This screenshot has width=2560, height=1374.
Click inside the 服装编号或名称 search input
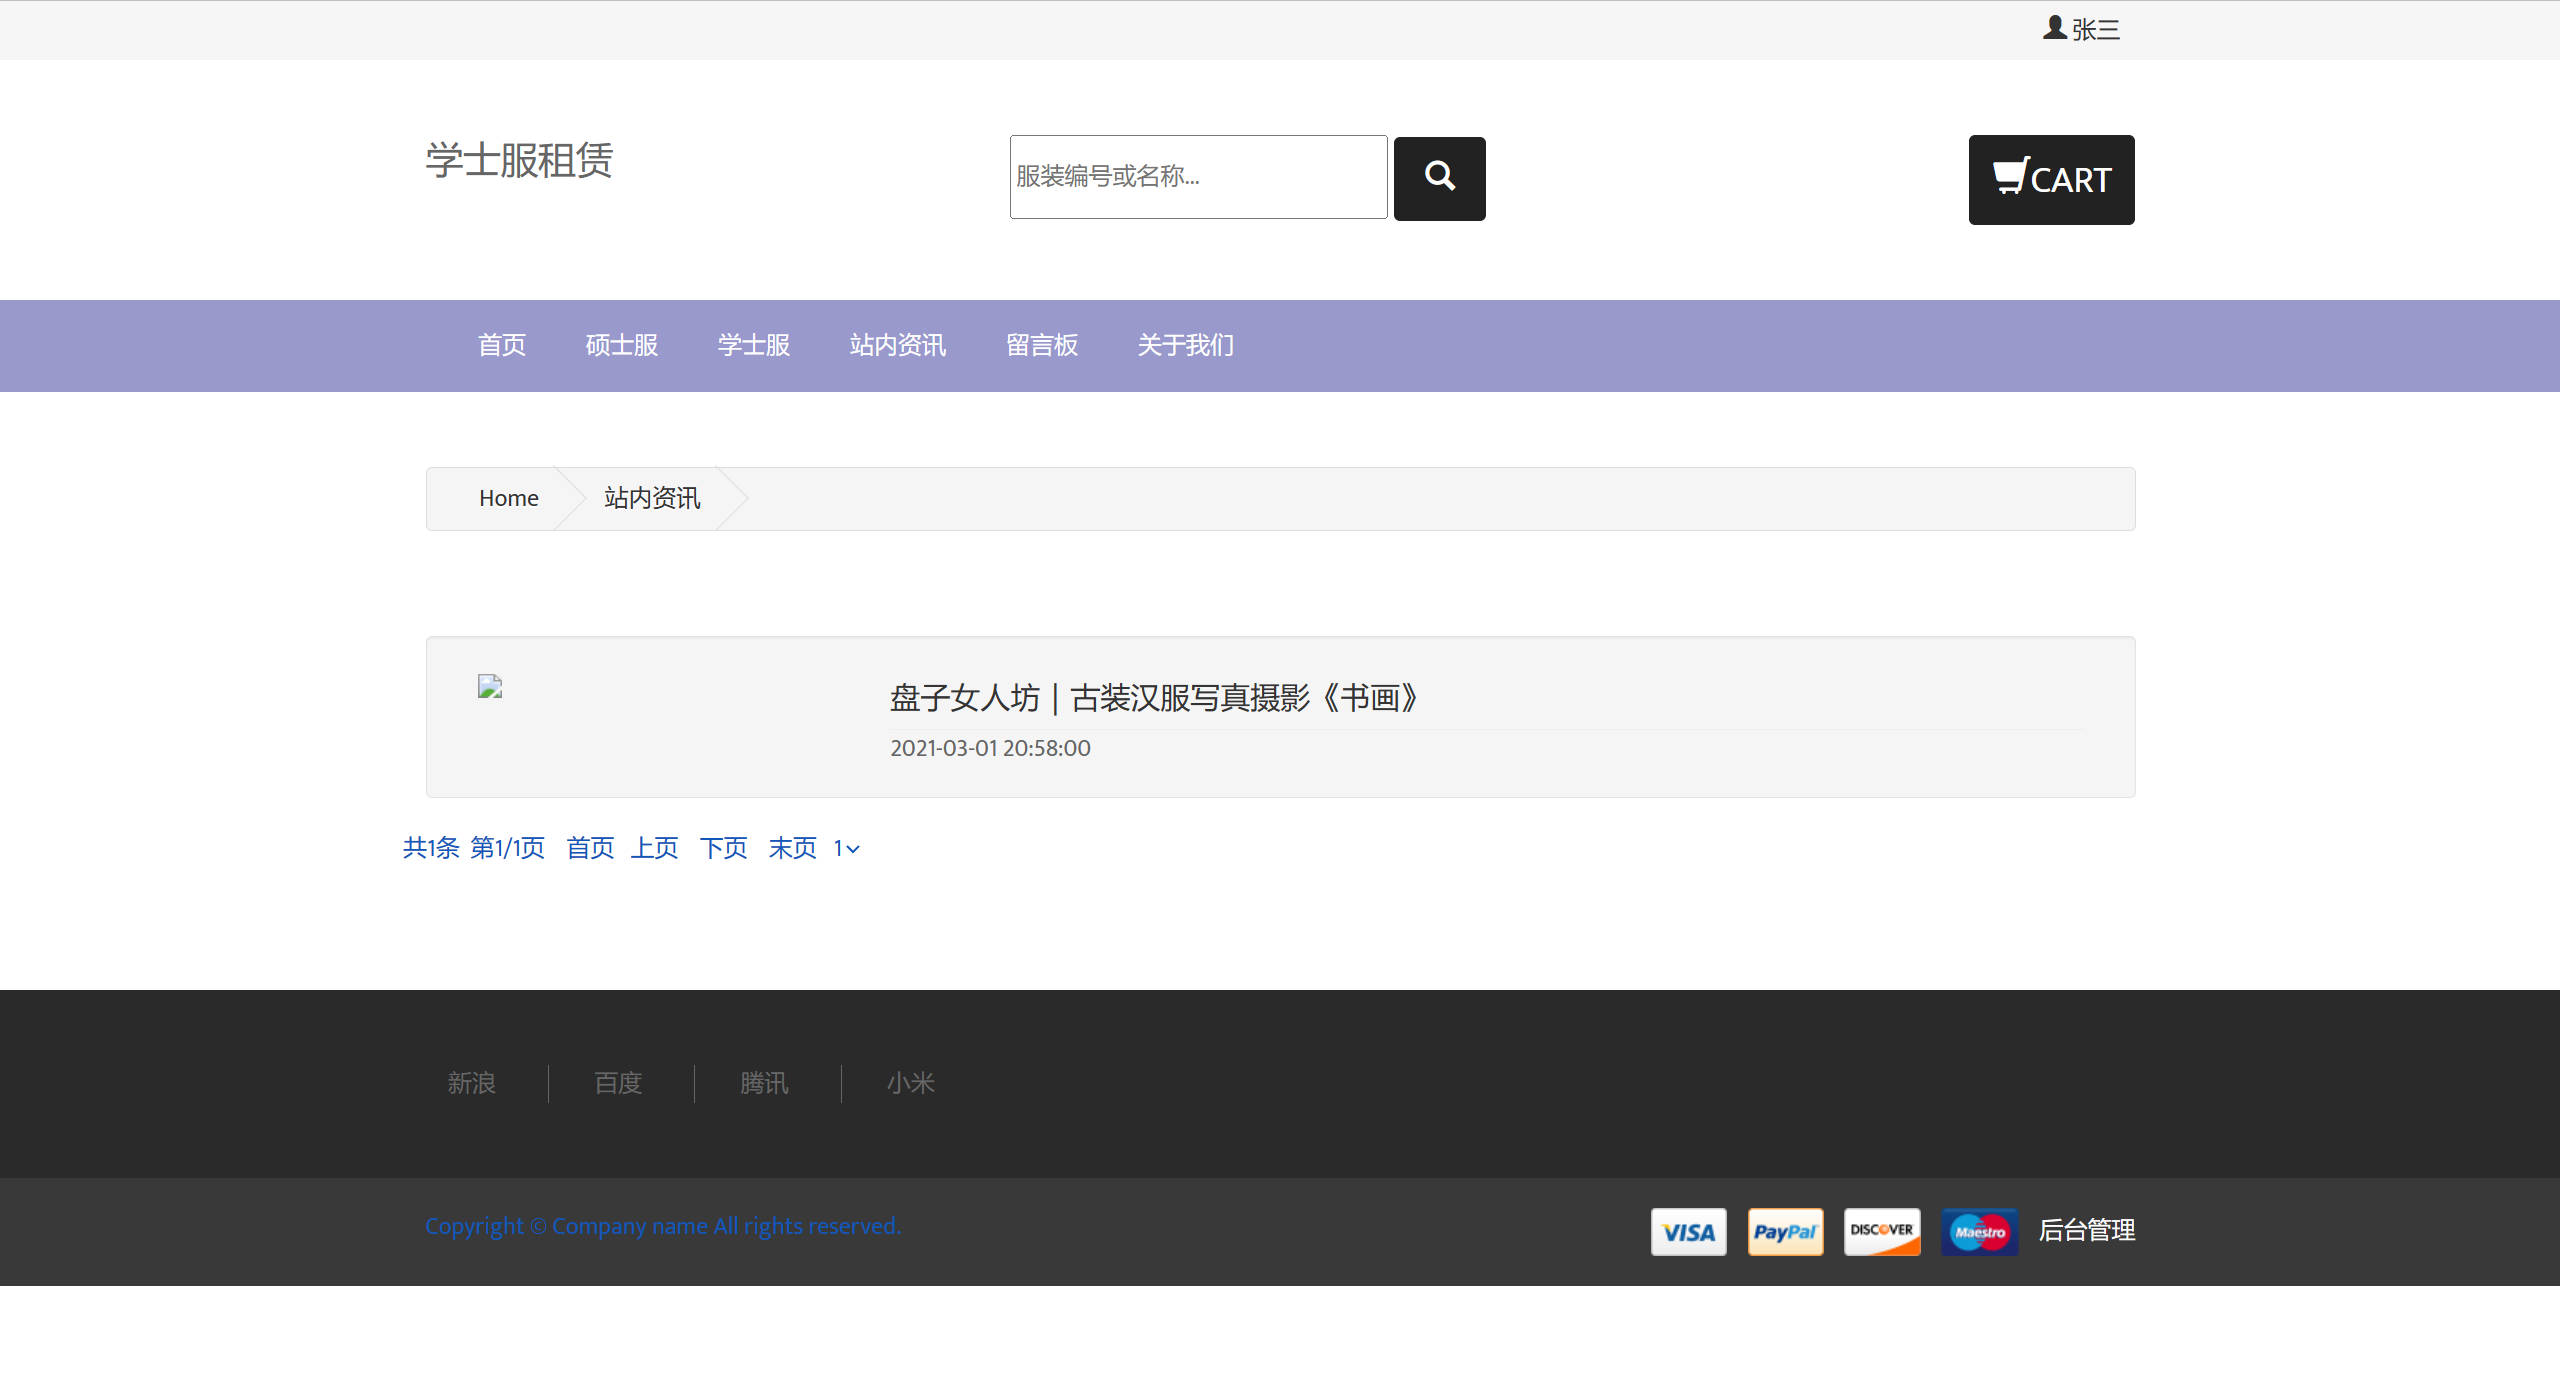pyautogui.click(x=1198, y=177)
